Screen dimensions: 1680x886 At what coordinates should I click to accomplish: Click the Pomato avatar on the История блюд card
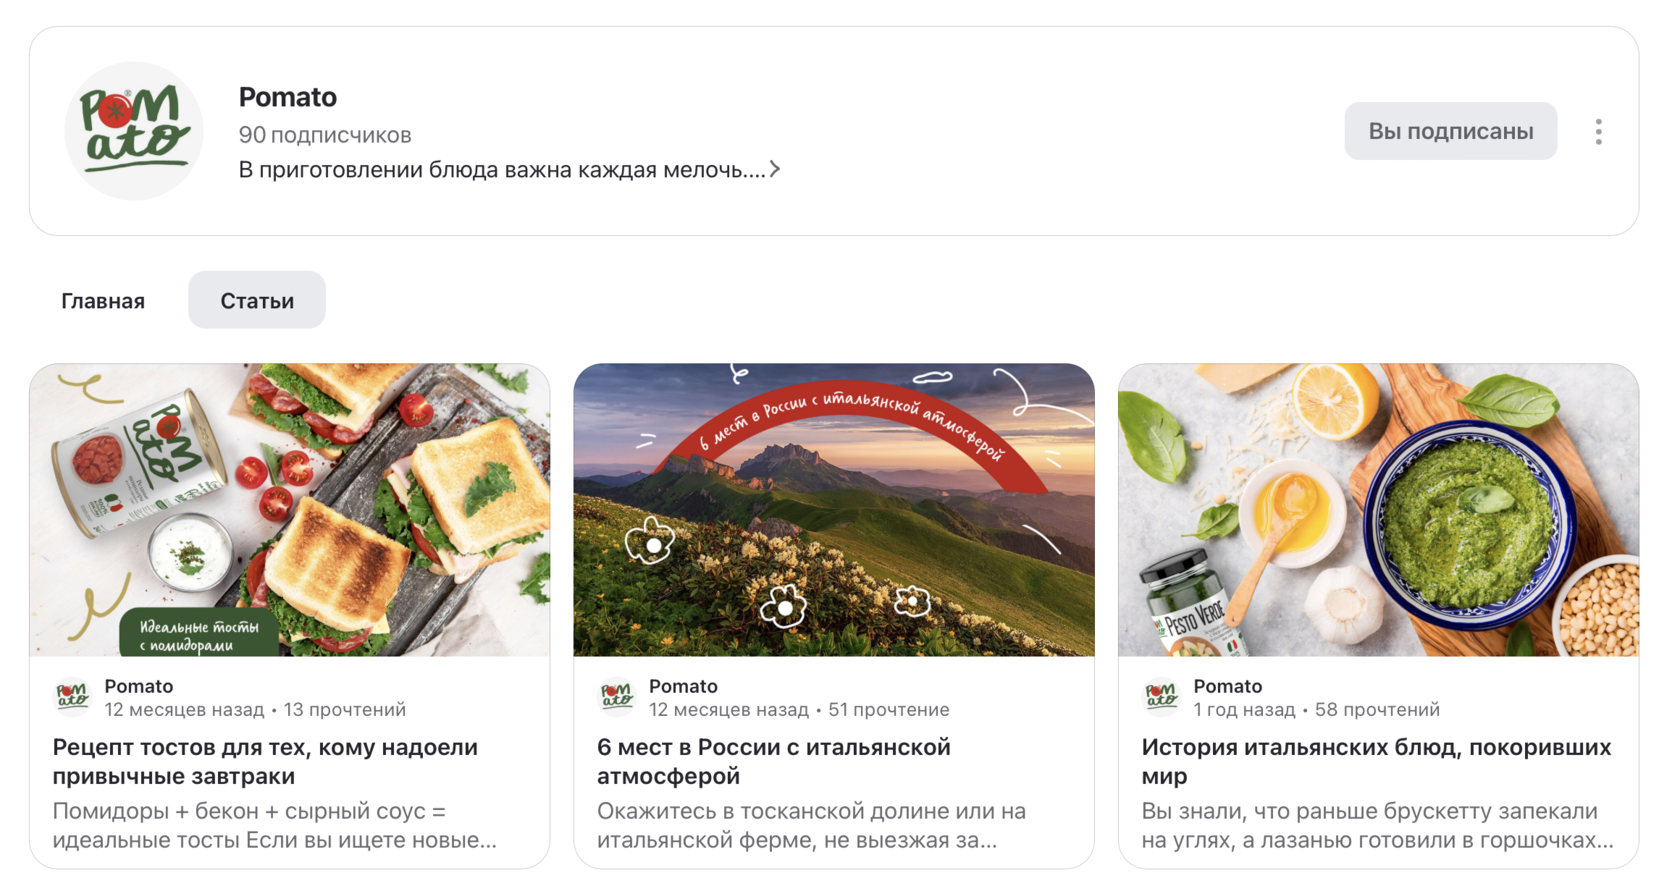coord(1161,696)
